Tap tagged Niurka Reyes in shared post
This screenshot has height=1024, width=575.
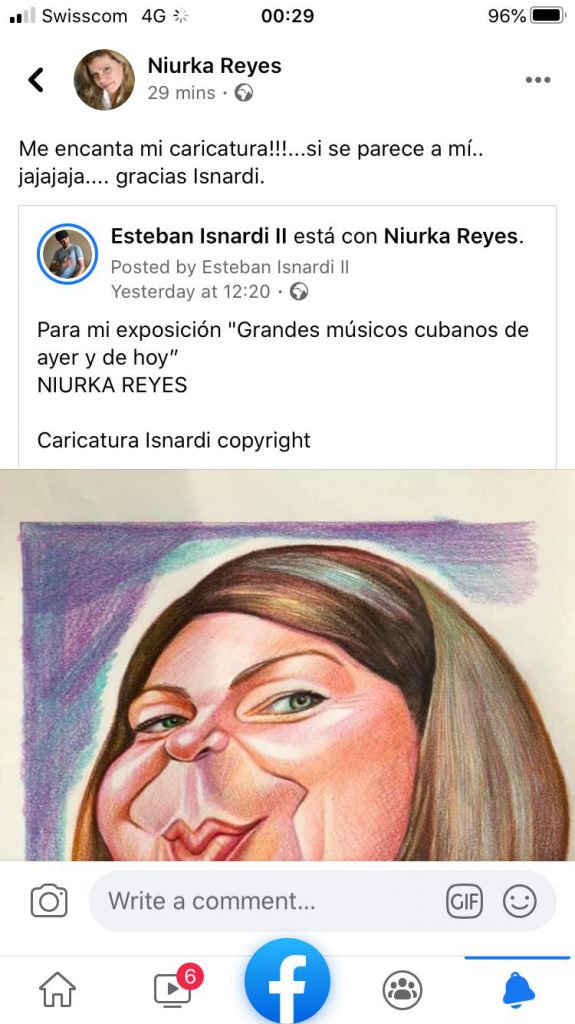coord(453,236)
